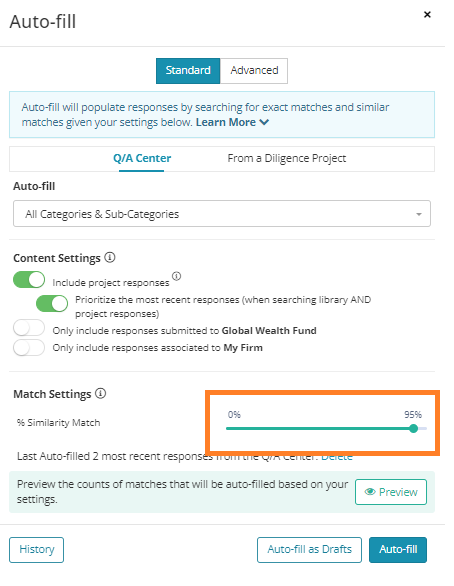Viewport: 454px width, 586px height.
Task: Enable Only include responses submitted to Global Wealth Fund
Action: click(29, 328)
